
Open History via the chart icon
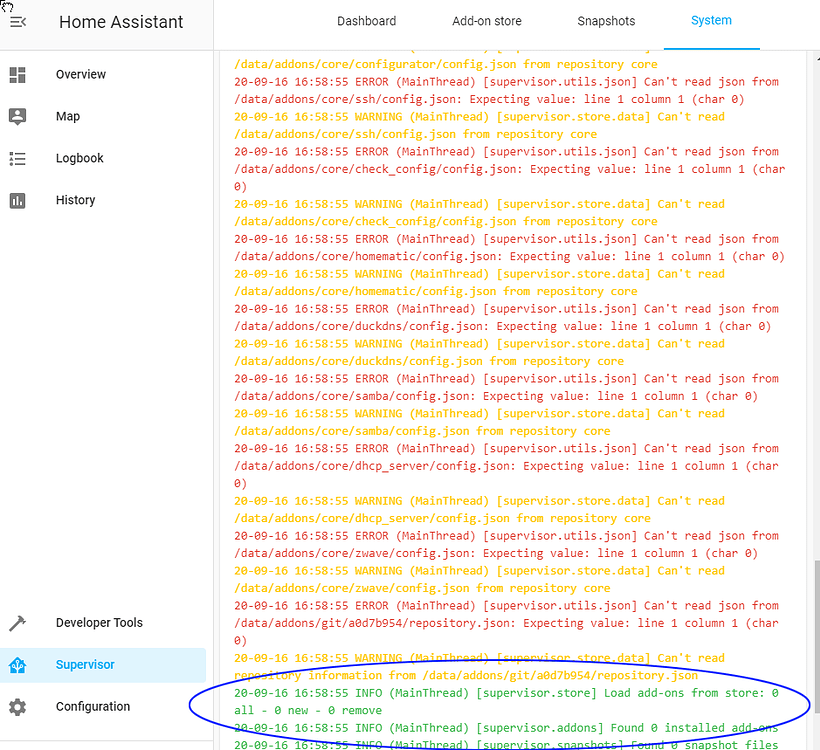coord(17,200)
